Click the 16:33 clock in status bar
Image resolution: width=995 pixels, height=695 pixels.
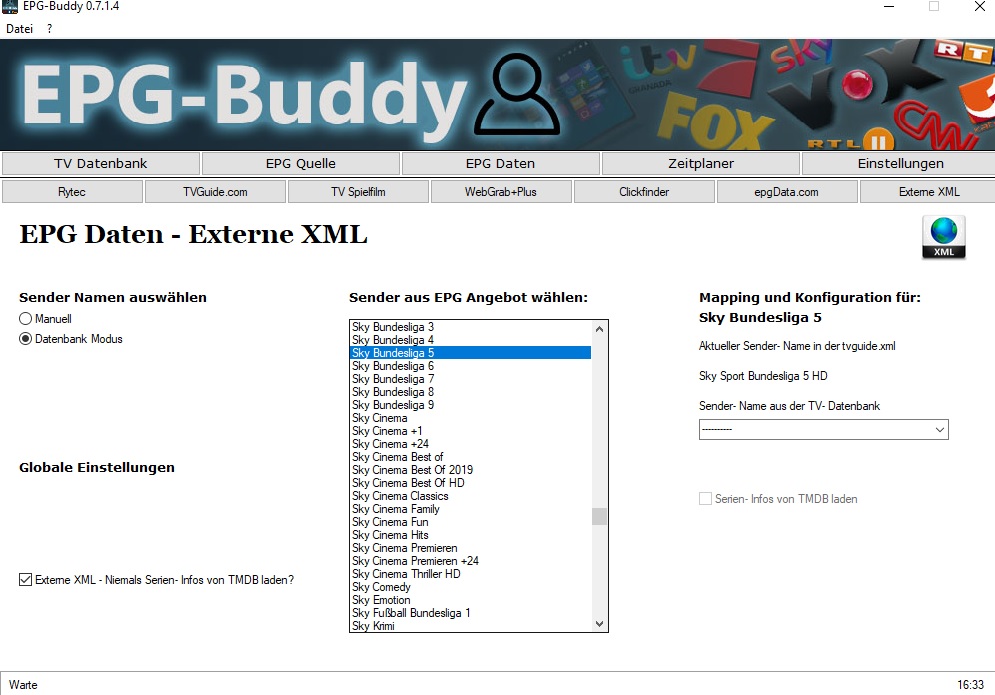[x=970, y=685]
